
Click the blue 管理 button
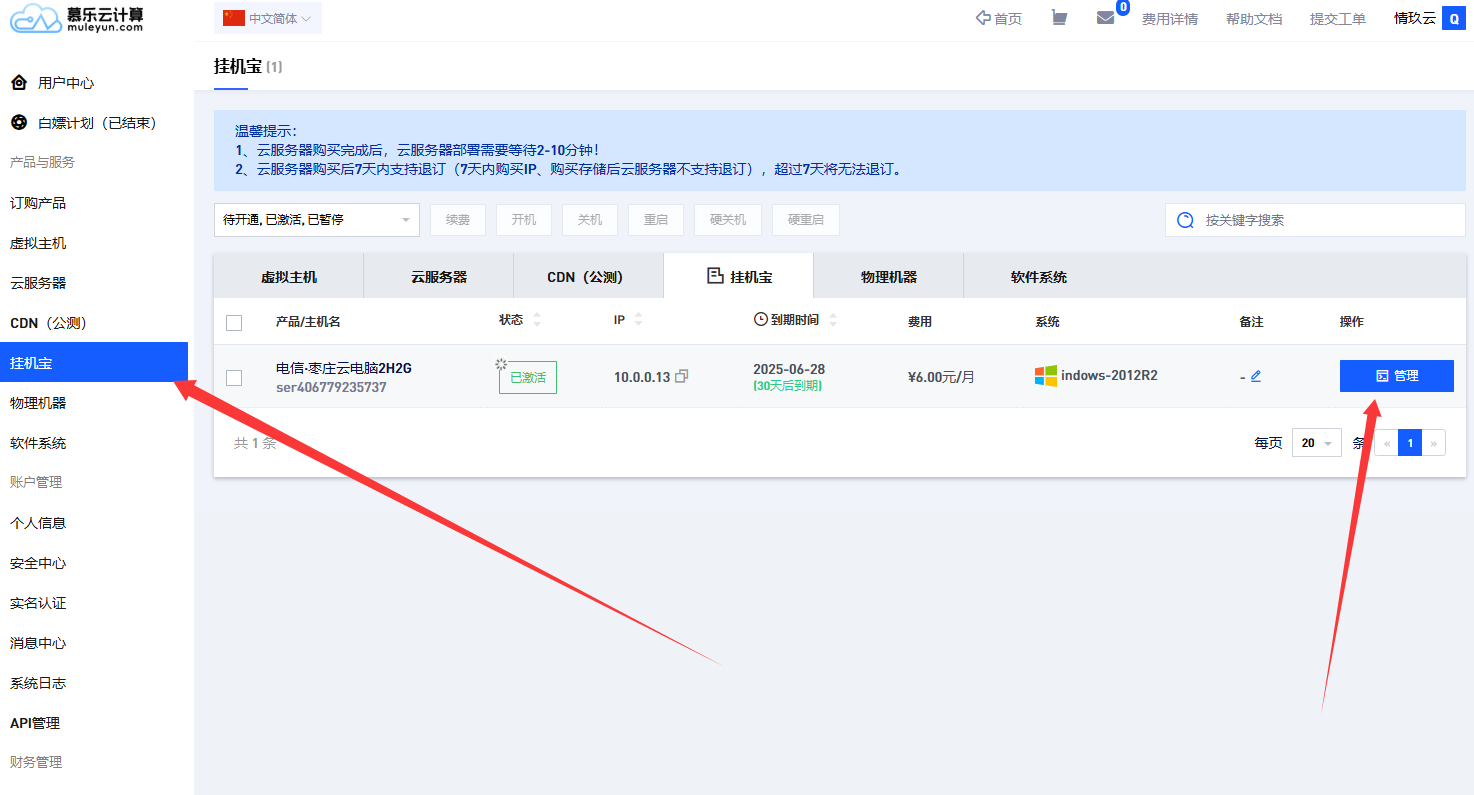[x=1396, y=376]
